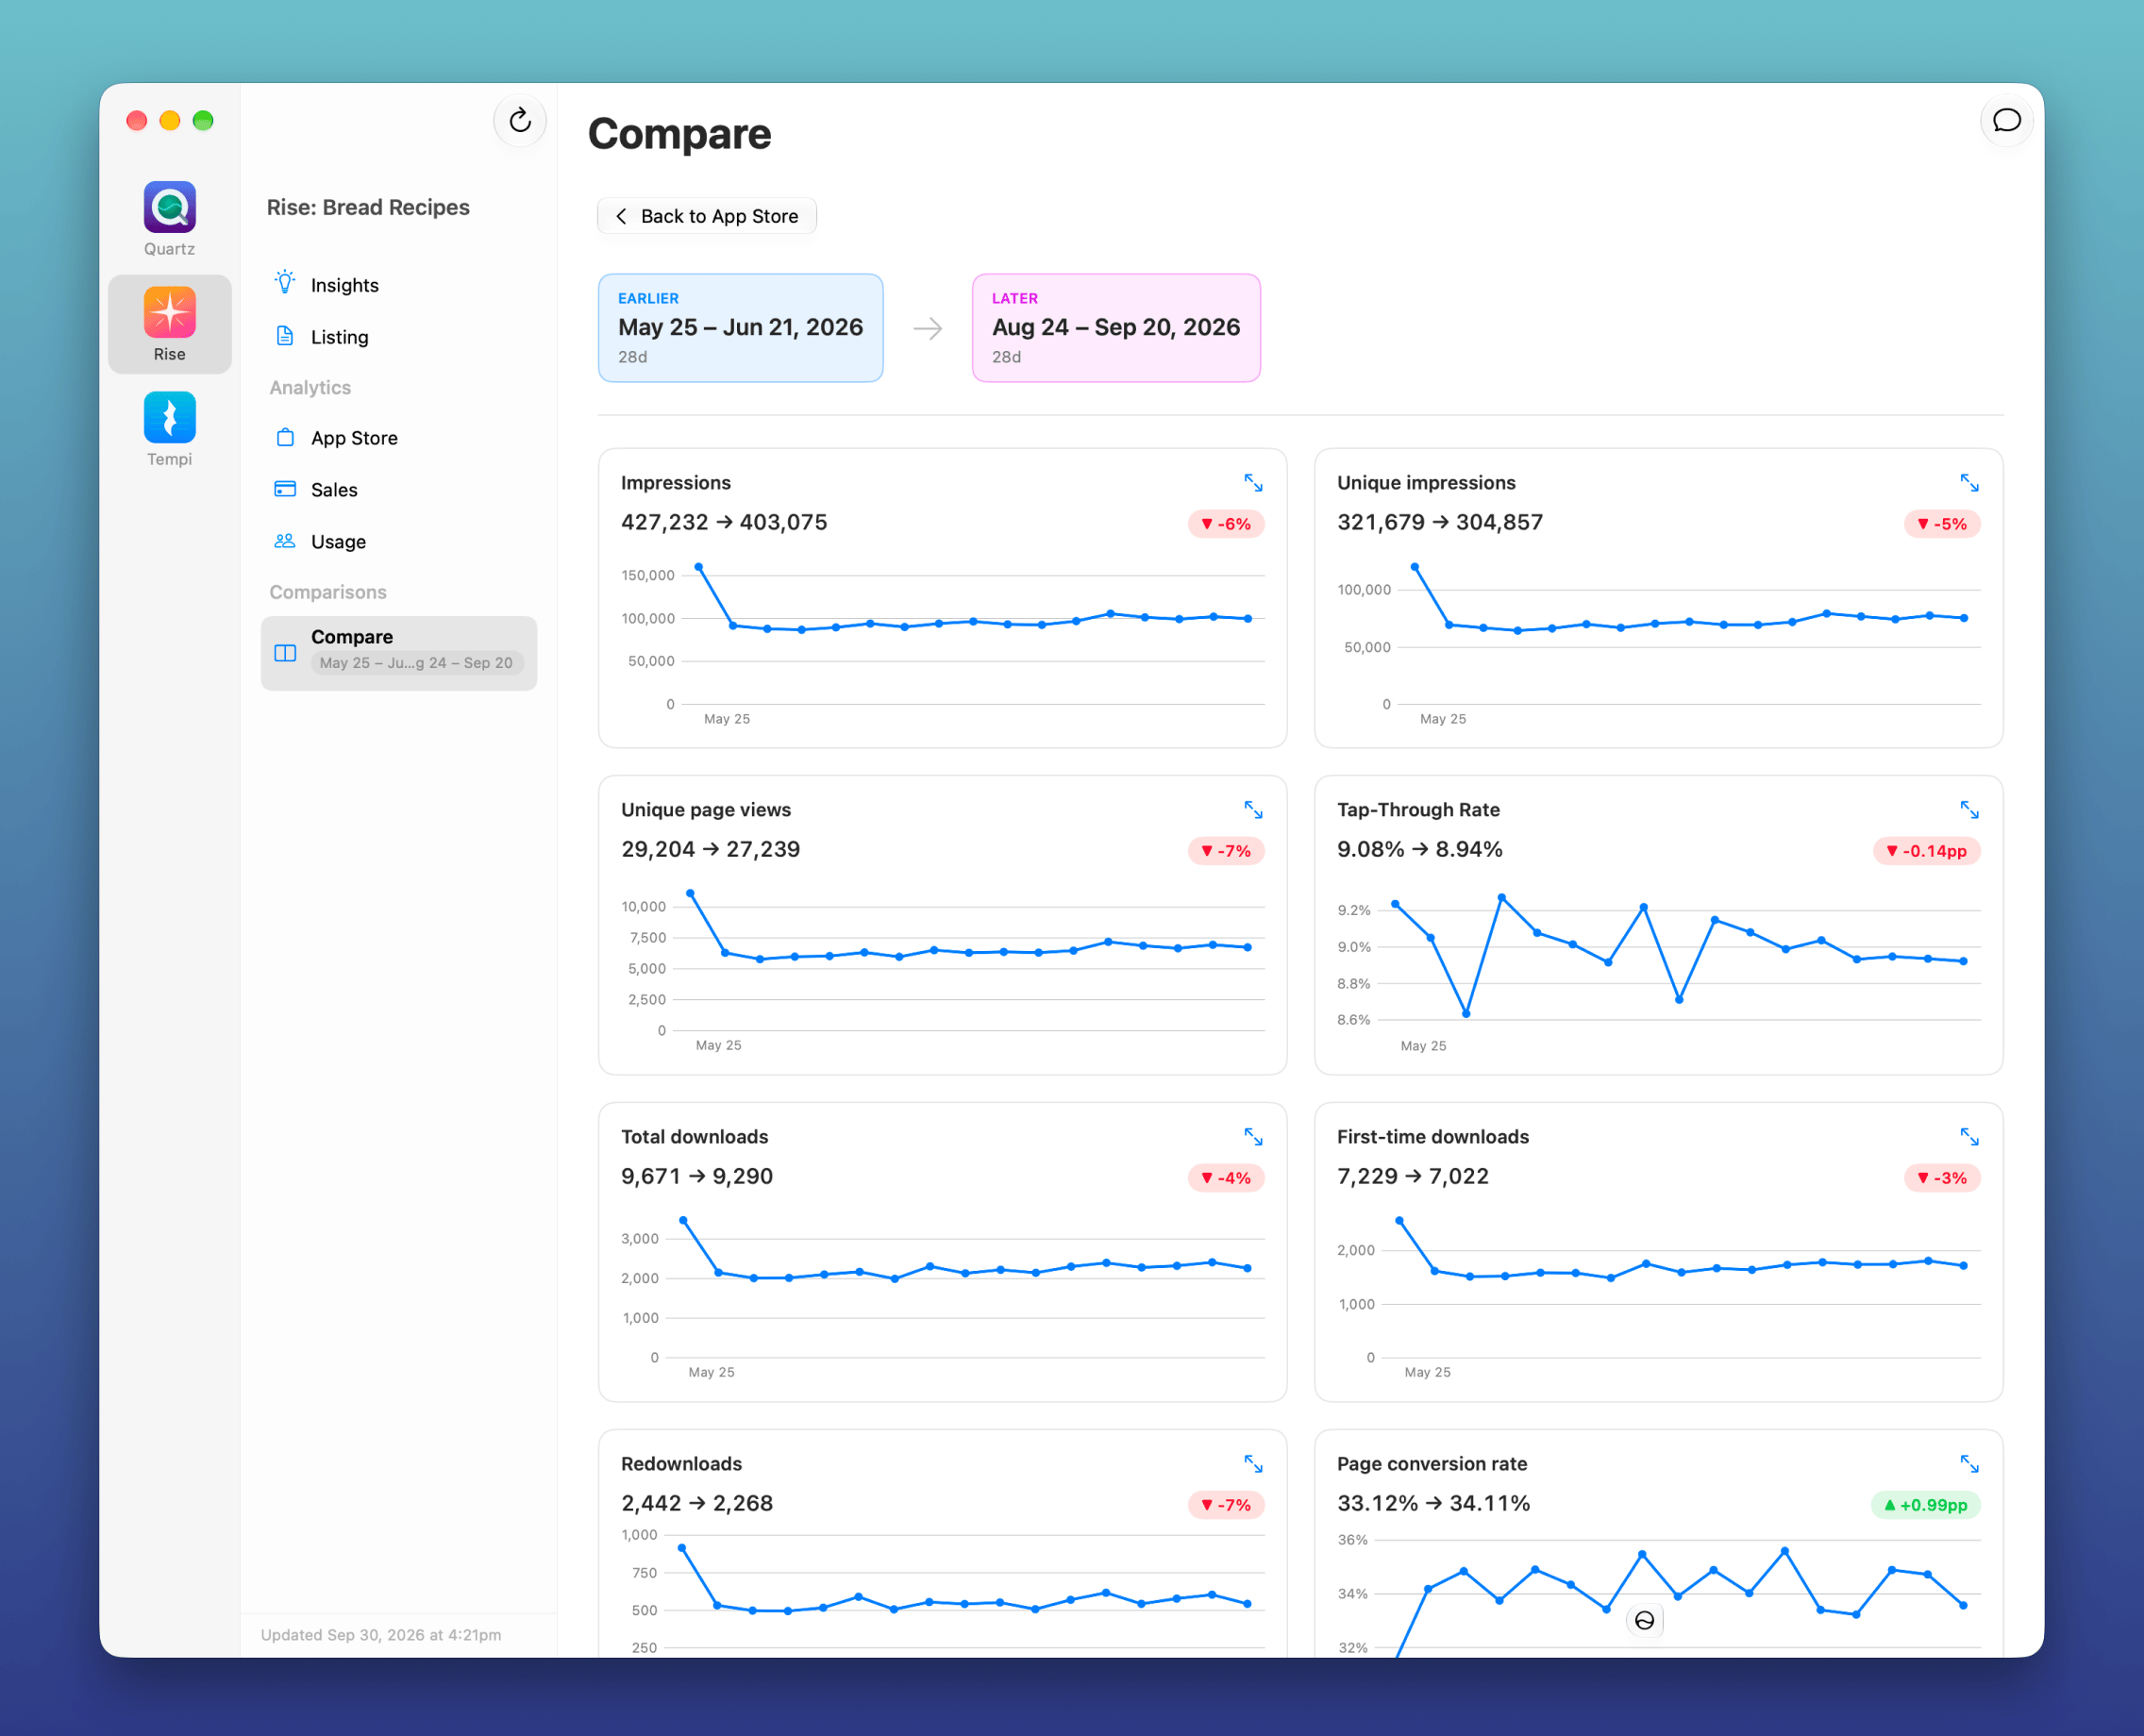Image resolution: width=2144 pixels, height=1736 pixels.
Task: Click the Redownloads value 2,442 → 2,268
Action: tap(697, 1503)
